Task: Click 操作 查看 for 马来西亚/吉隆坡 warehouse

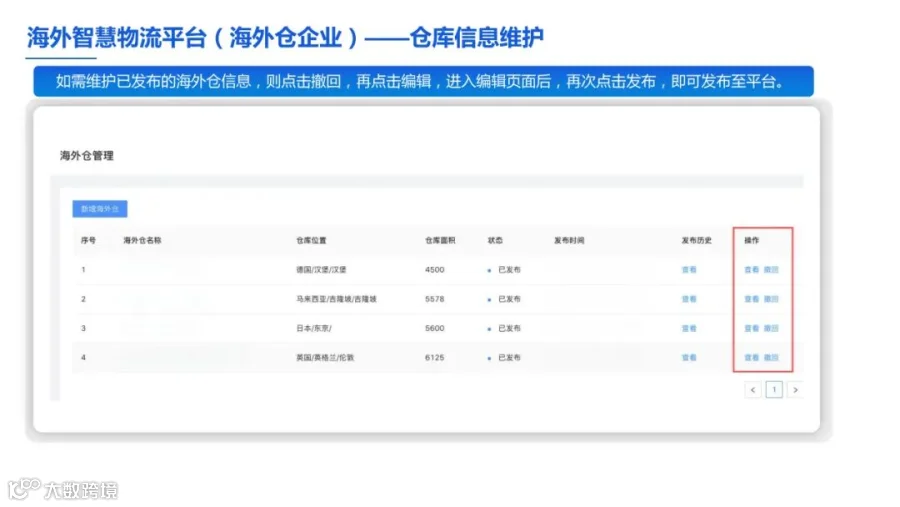Action: tap(751, 299)
